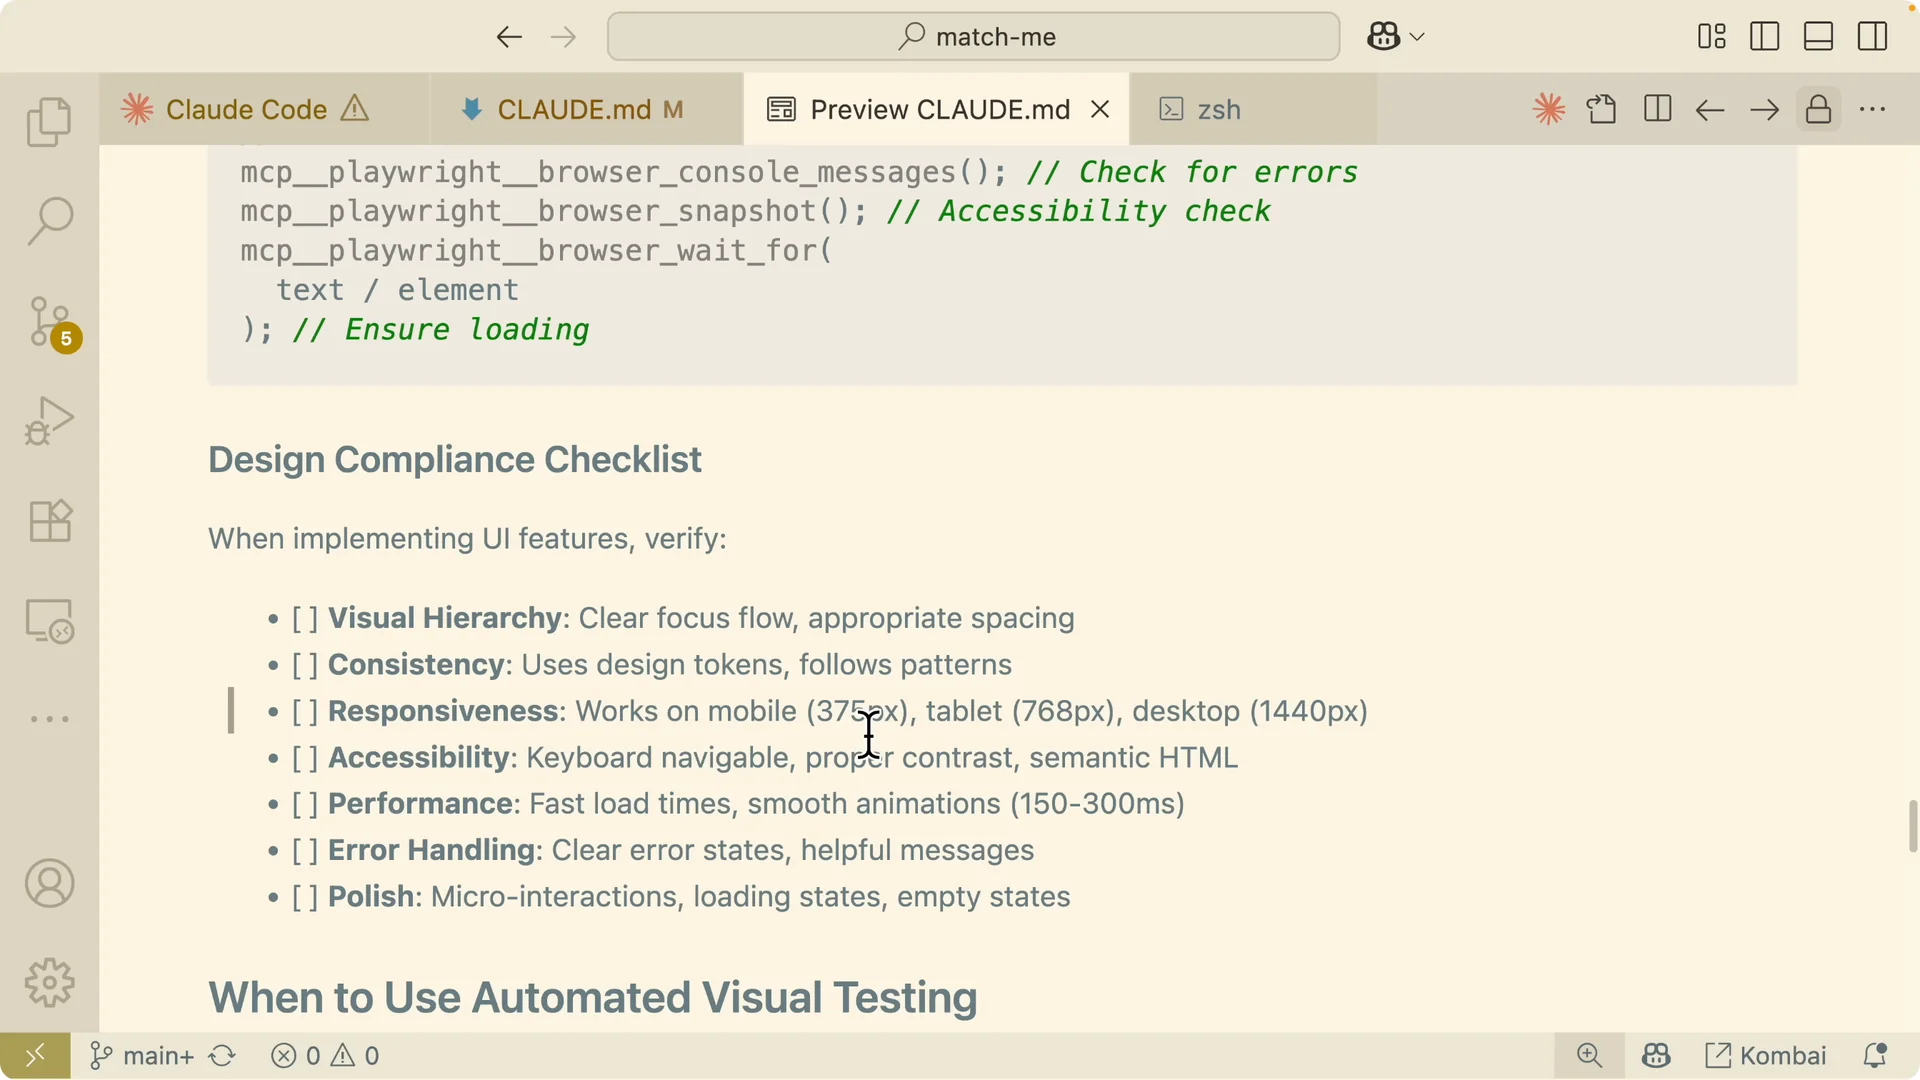The width and height of the screenshot is (1920, 1080).
Task: Synchronize changes from status bar
Action: tap(222, 1056)
